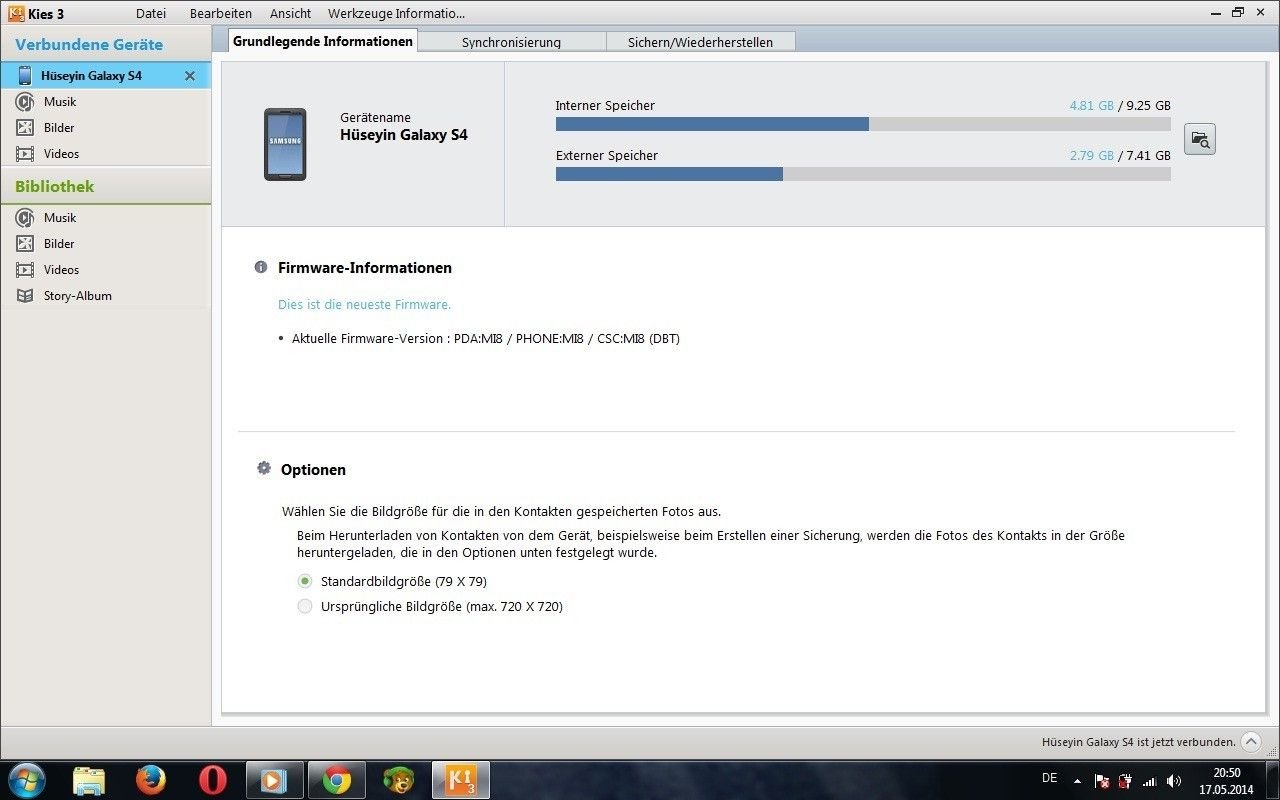The height and width of the screenshot is (800, 1280).
Task: Launch Google Chrome from the taskbar
Action: [x=336, y=780]
